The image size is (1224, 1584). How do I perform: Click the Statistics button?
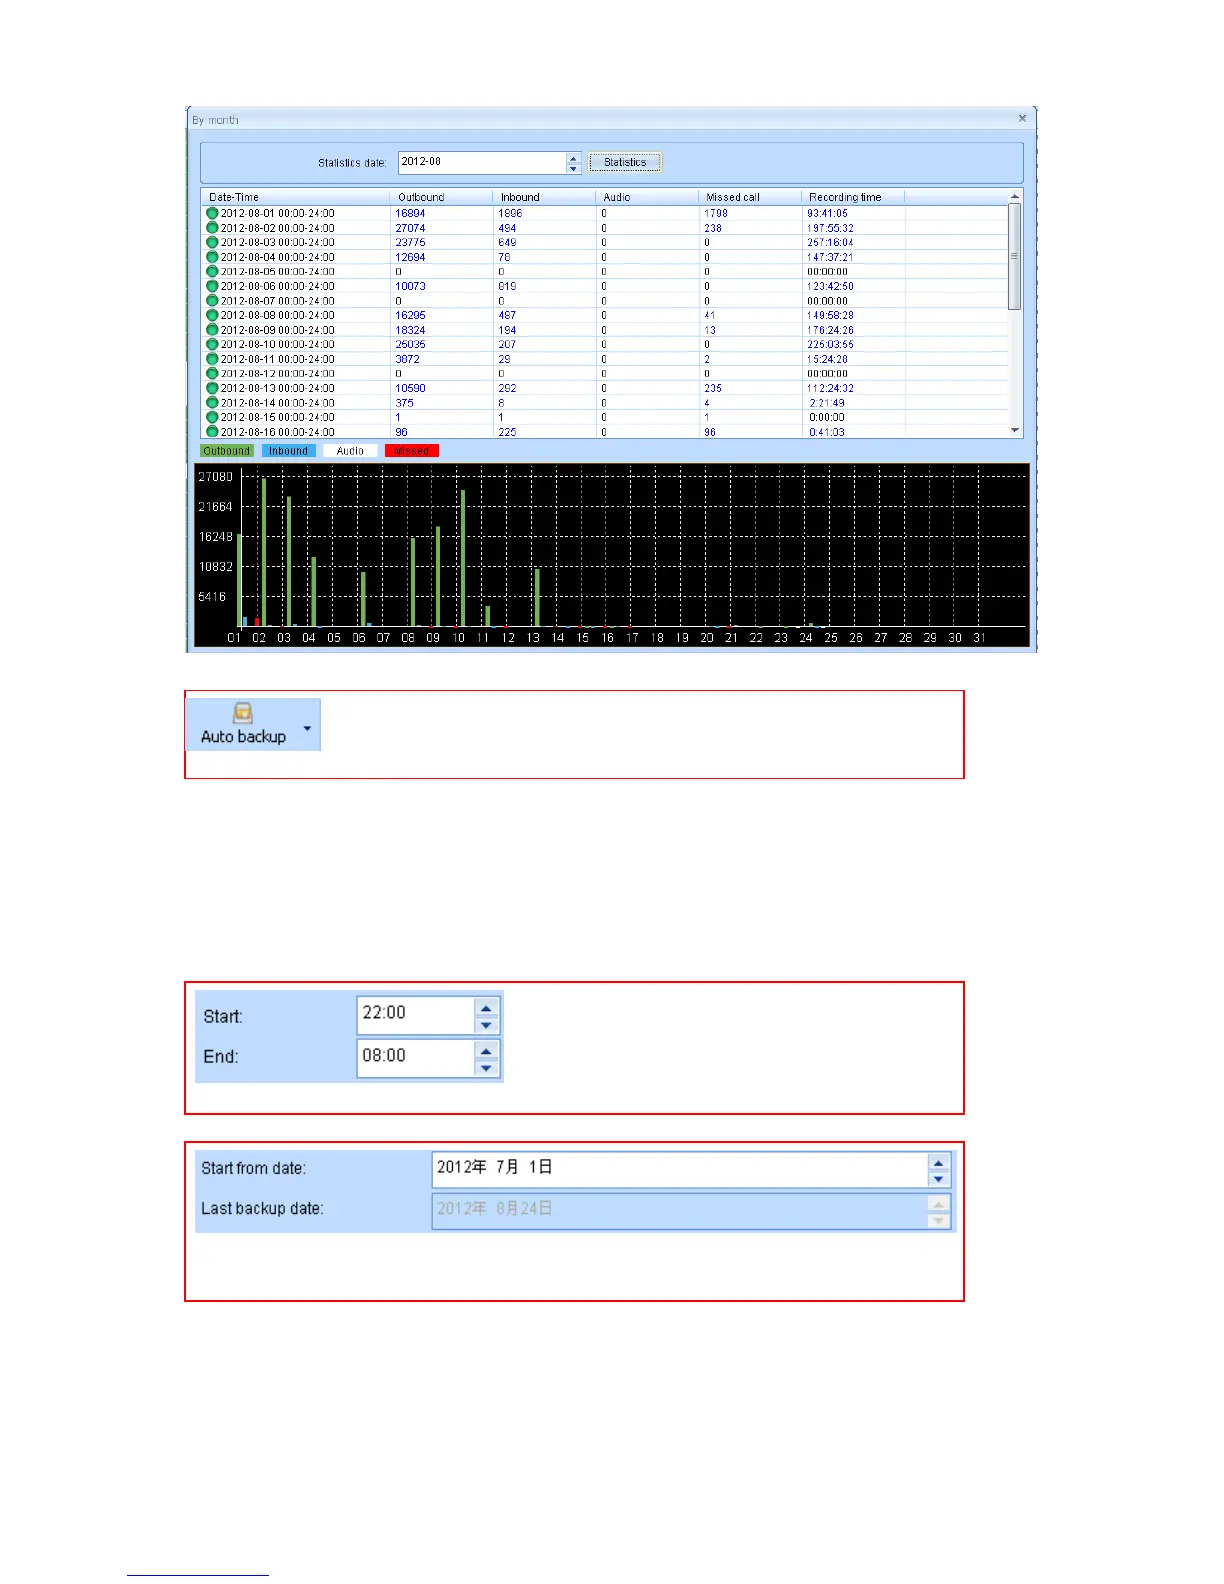625,162
